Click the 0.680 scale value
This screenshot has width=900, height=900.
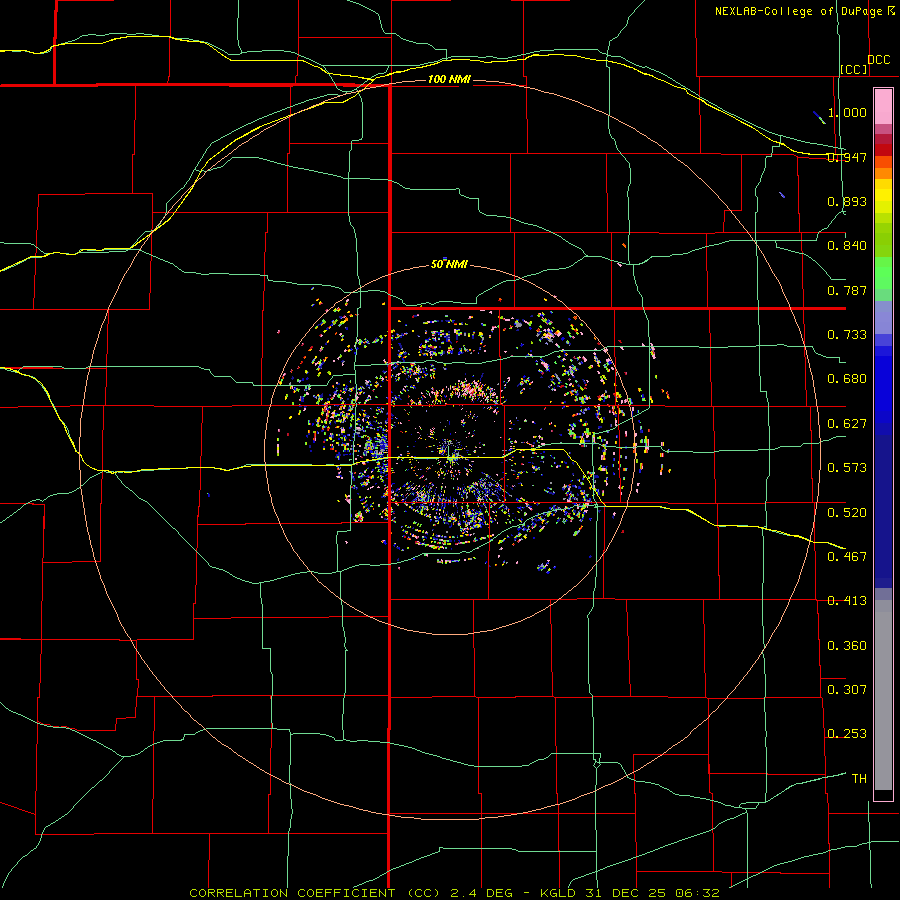(847, 379)
